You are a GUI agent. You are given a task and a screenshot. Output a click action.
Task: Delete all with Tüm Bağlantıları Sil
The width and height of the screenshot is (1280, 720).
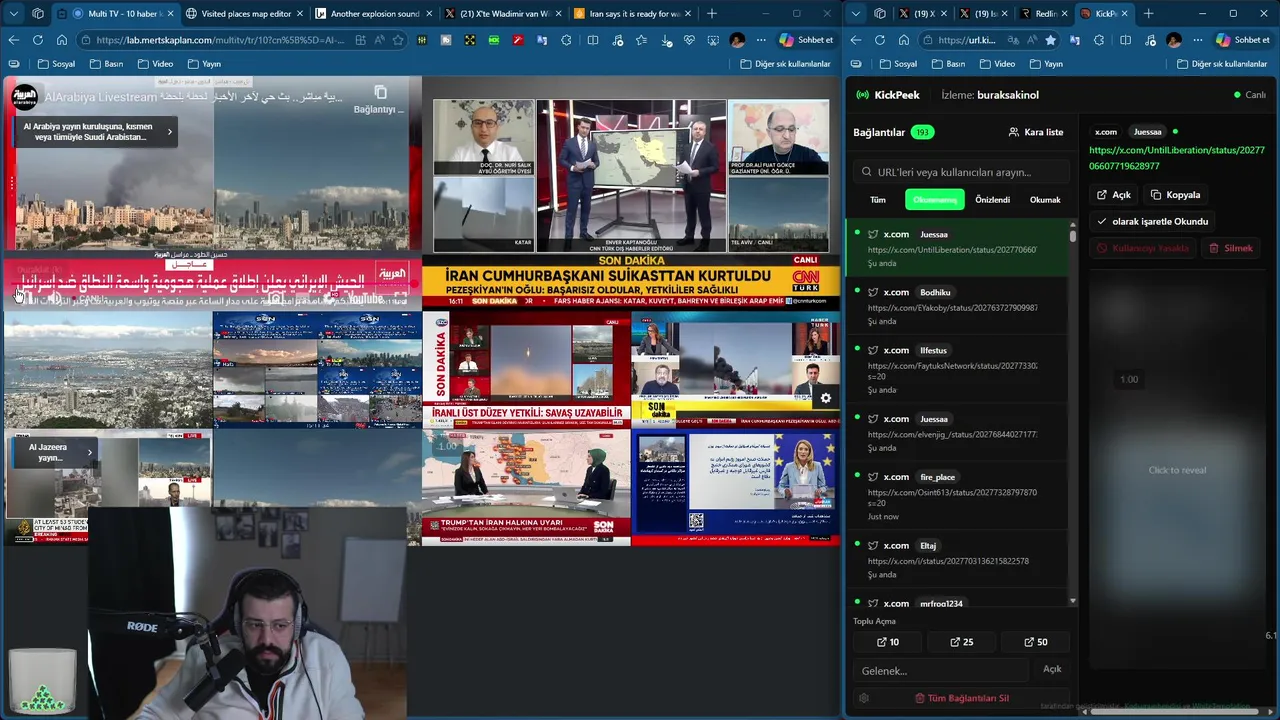961,698
